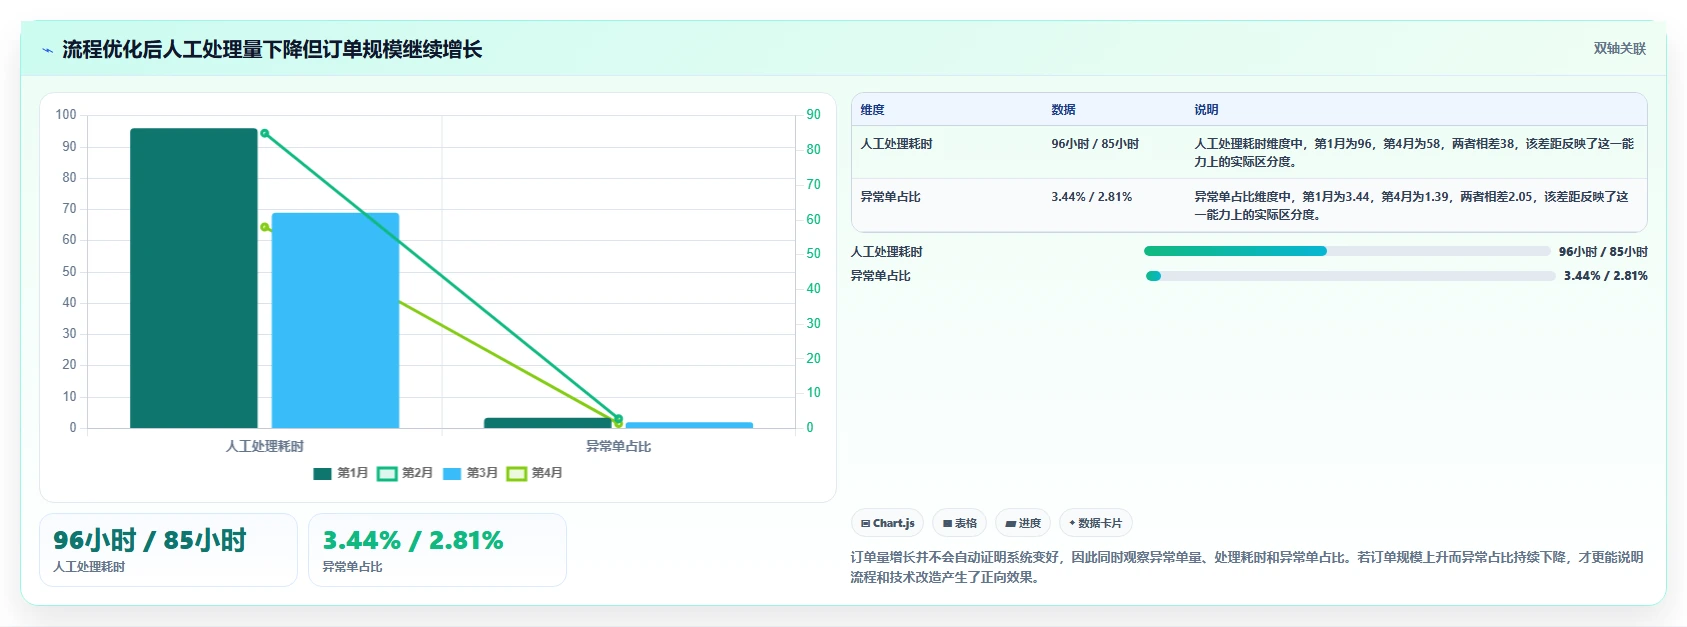Click the 人工处理耗时 progress label
This screenshot has height=627, width=1687.
(887, 252)
